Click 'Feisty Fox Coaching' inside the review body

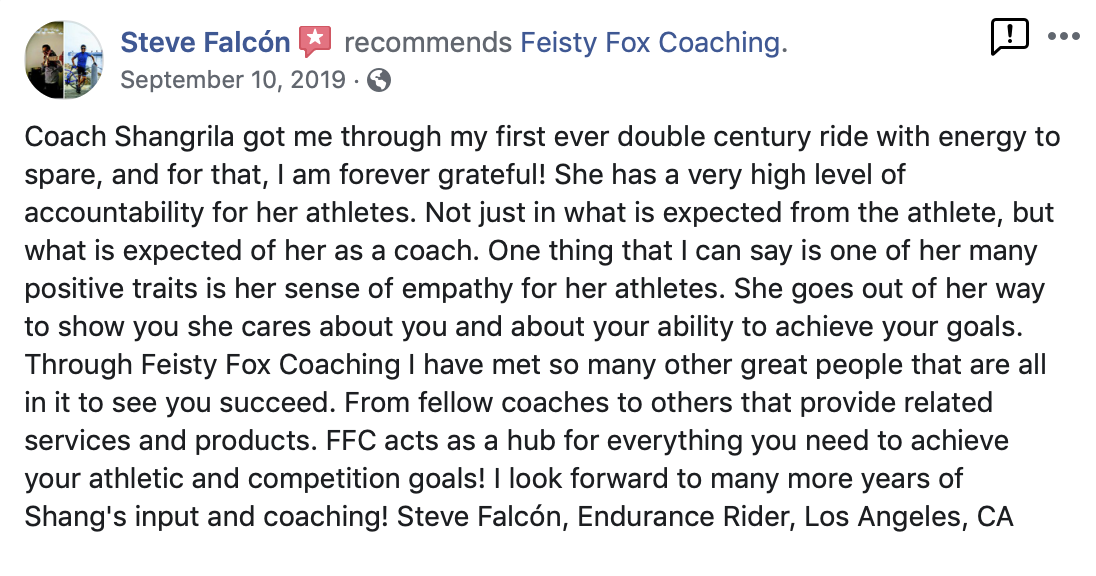270,364
